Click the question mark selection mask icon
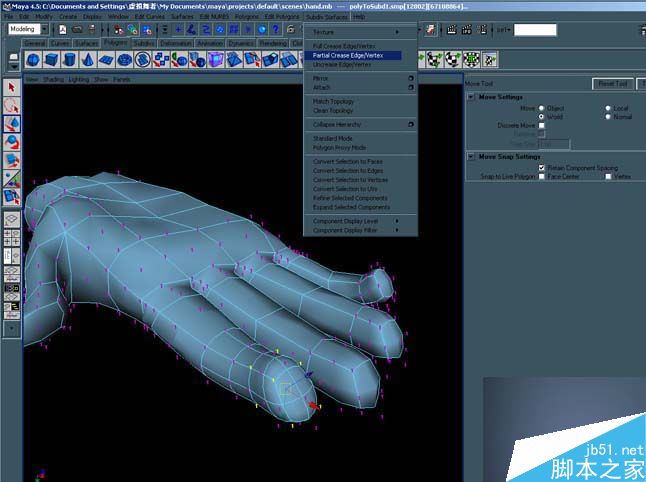 click(x=276, y=29)
